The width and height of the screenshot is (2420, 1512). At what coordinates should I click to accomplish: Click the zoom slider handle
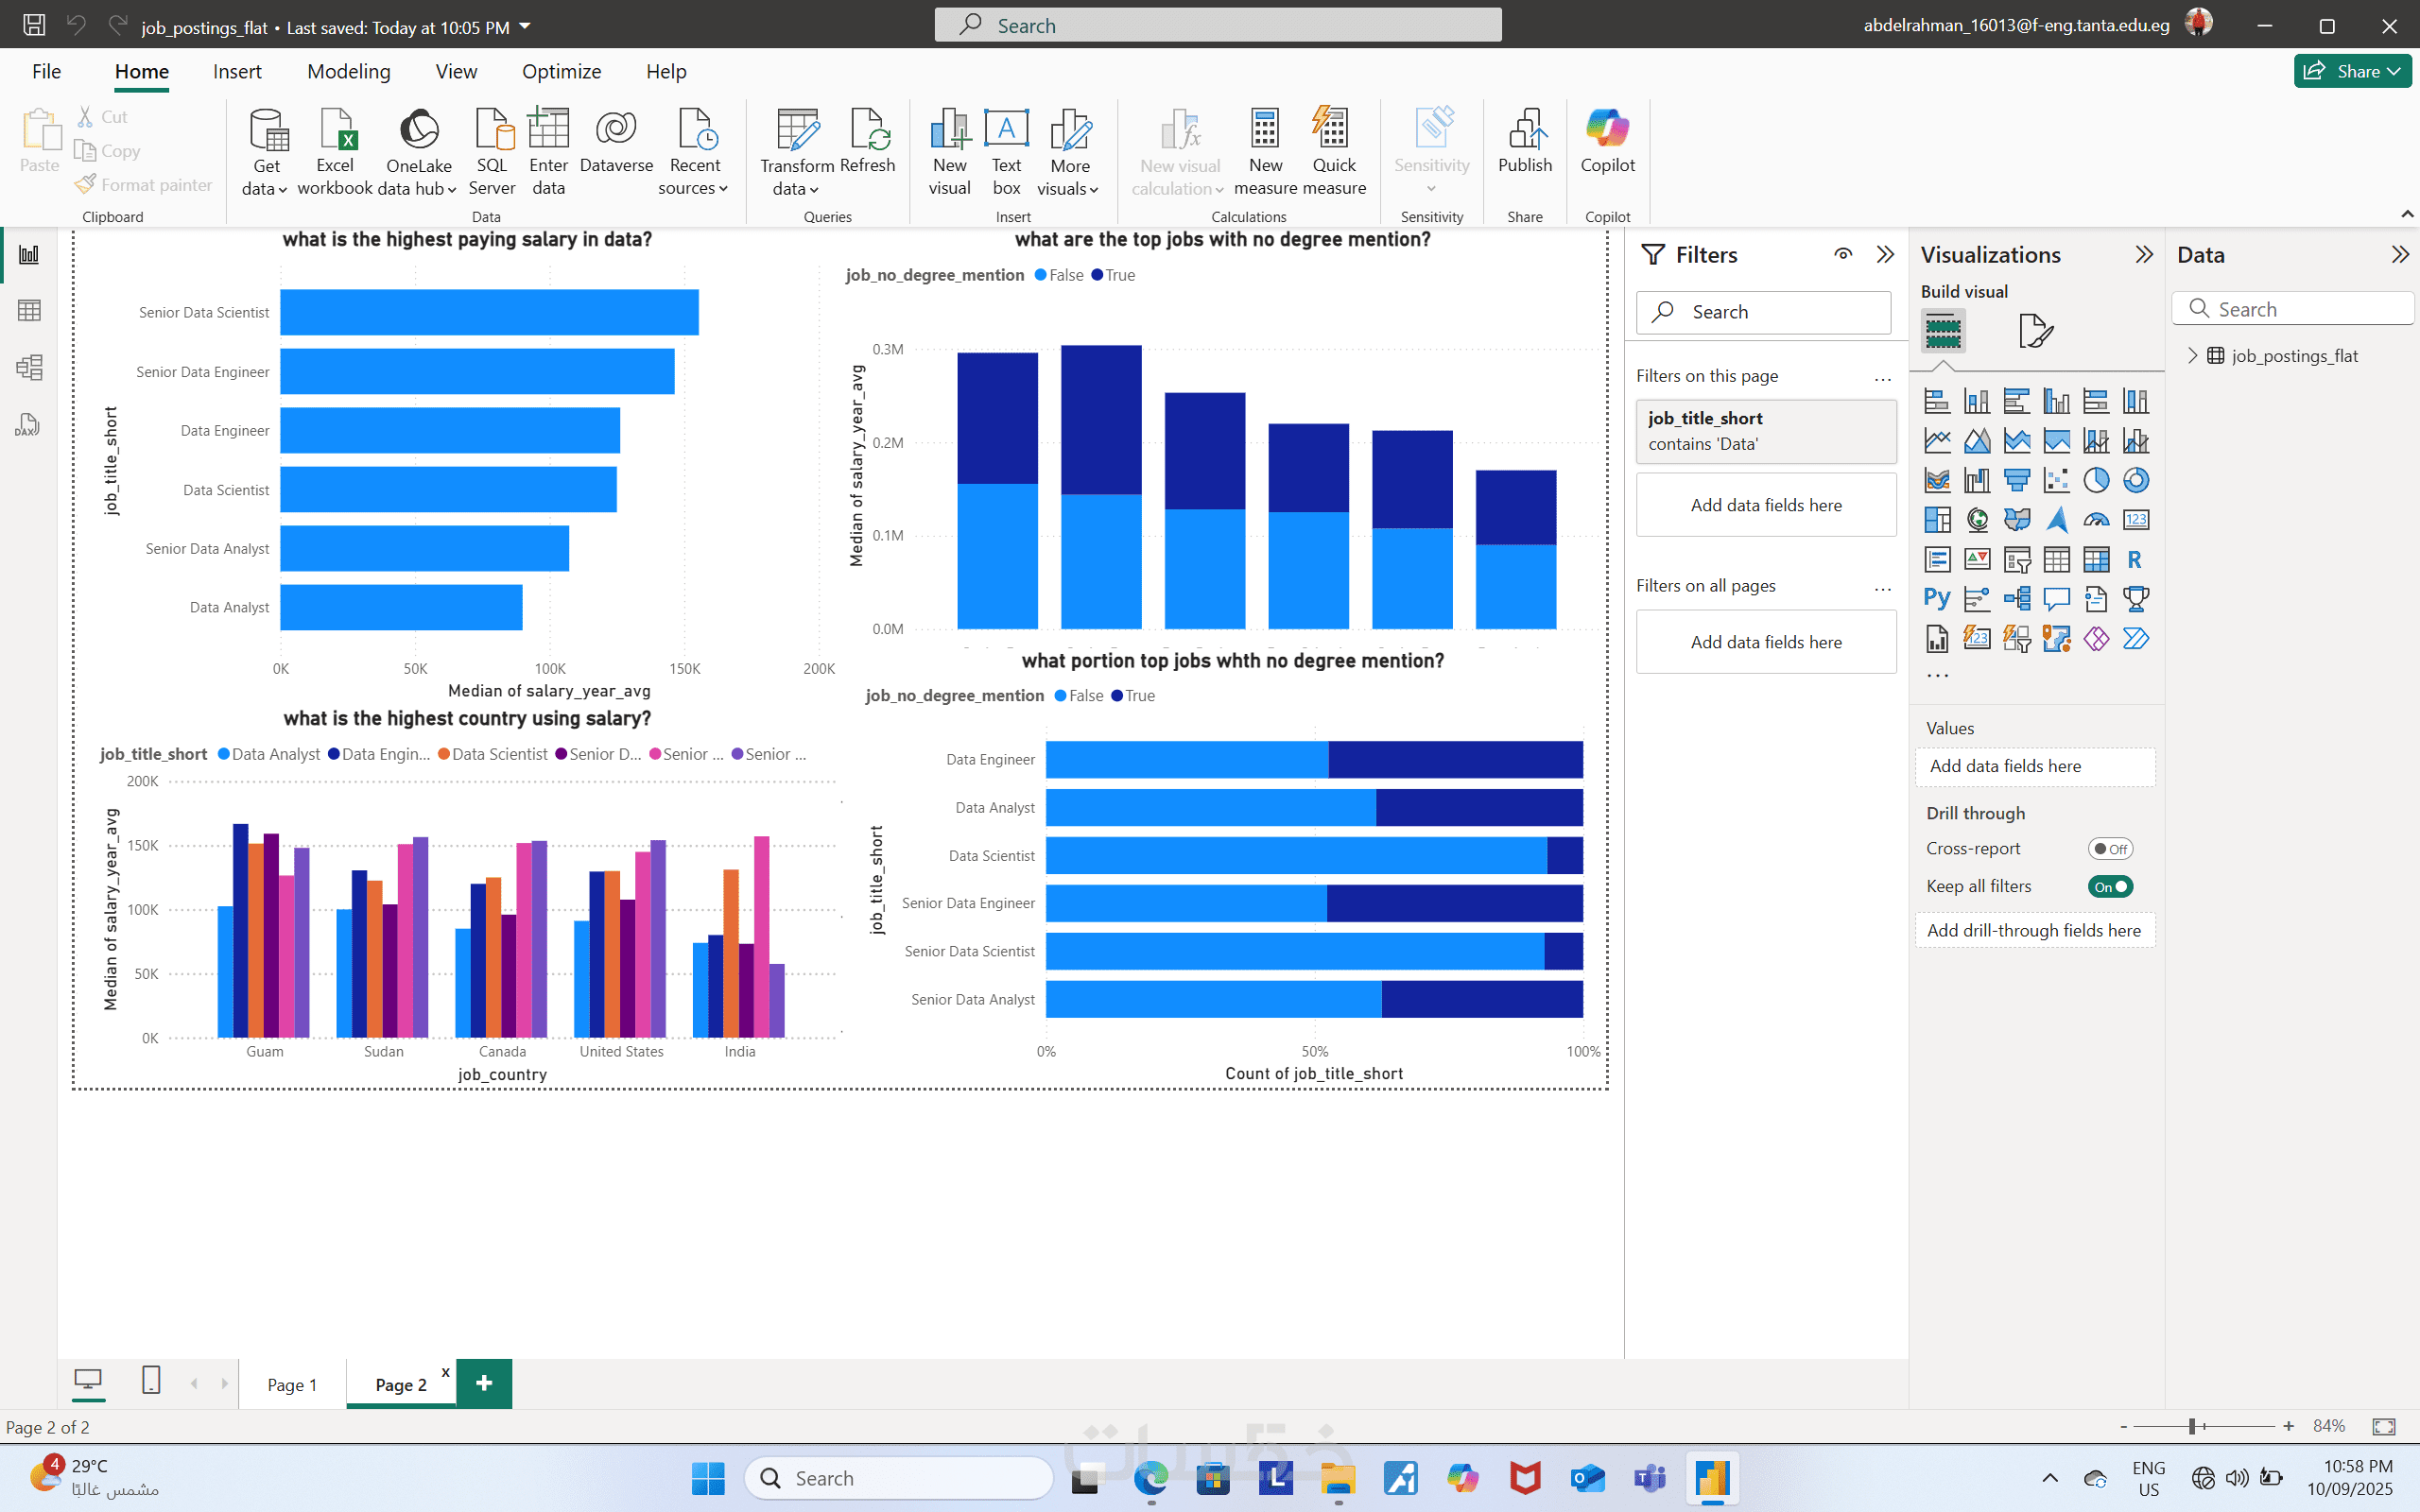pos(2190,1426)
